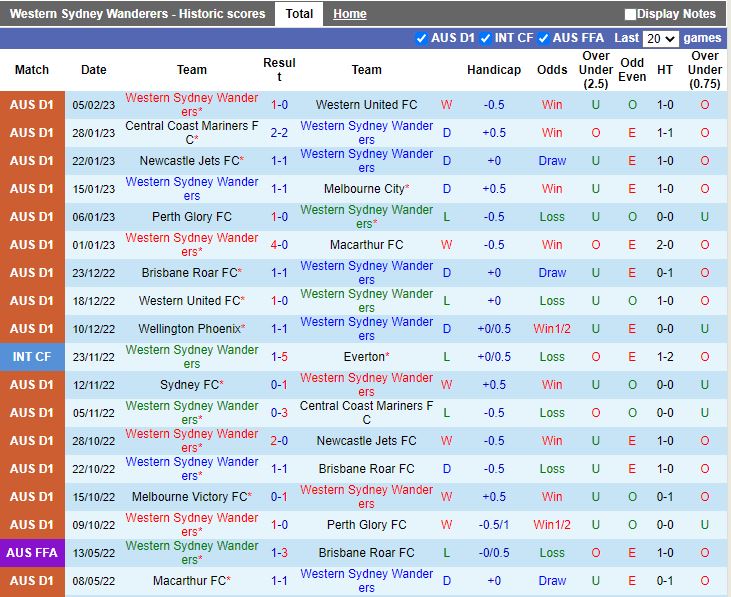Image resolution: width=731 pixels, height=597 pixels.
Task: Open Macarthur FC in 01/01/23 row
Action: [366, 245]
